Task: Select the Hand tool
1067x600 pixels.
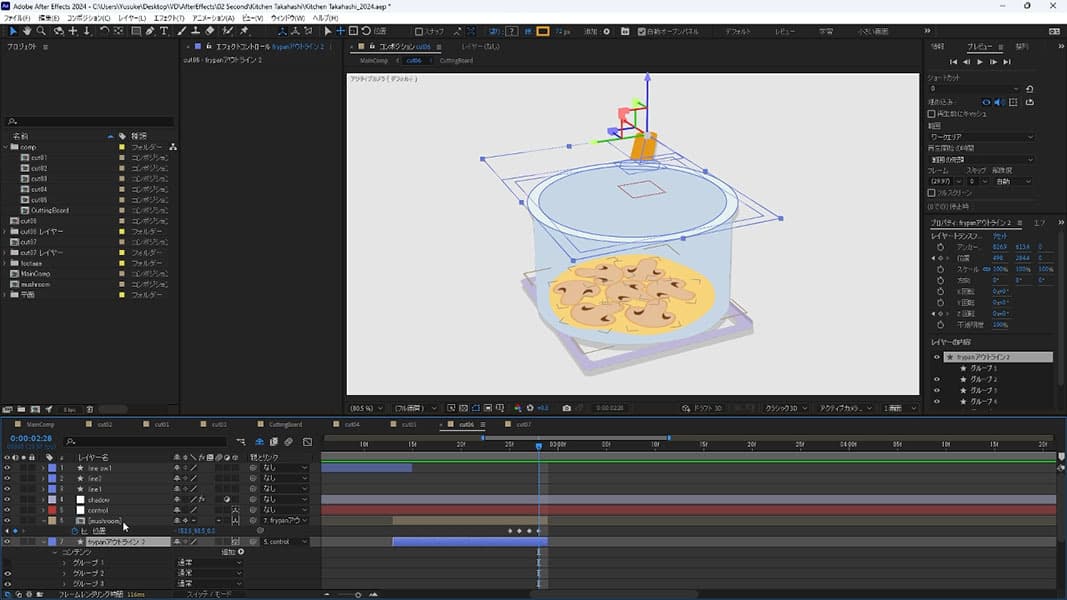Action: pos(28,31)
